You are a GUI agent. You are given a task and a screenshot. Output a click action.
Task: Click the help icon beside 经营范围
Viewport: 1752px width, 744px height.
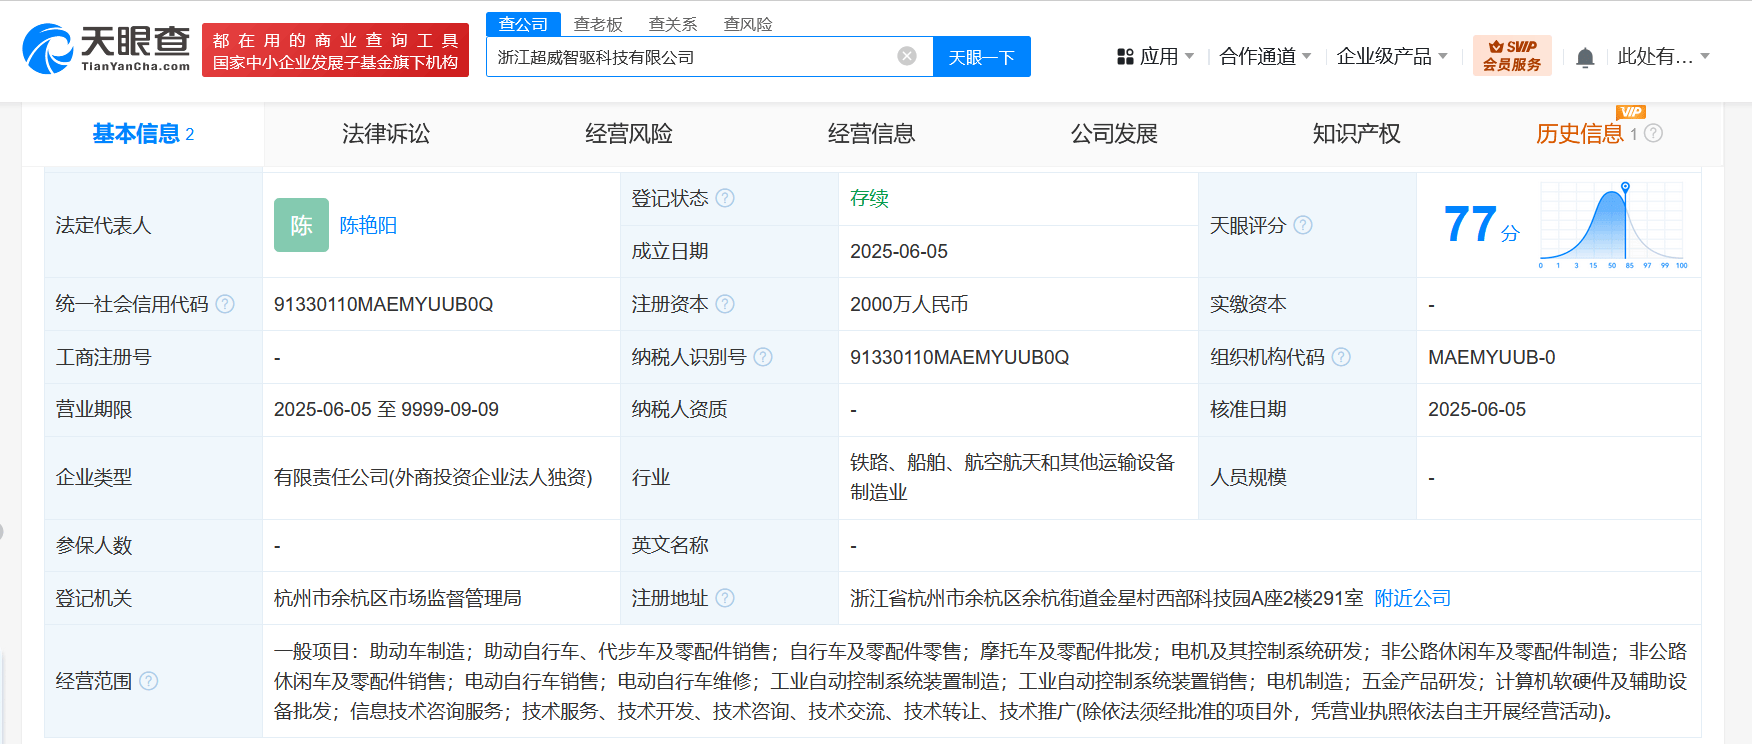[149, 681]
